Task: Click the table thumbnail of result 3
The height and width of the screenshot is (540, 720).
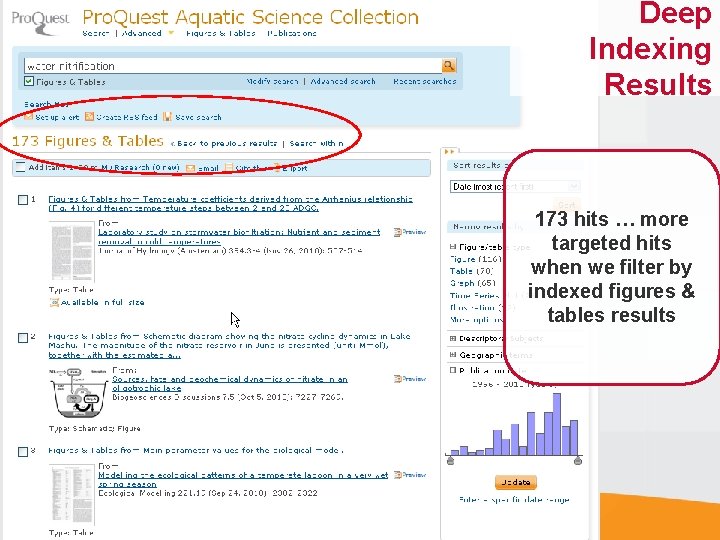Action: point(72,495)
